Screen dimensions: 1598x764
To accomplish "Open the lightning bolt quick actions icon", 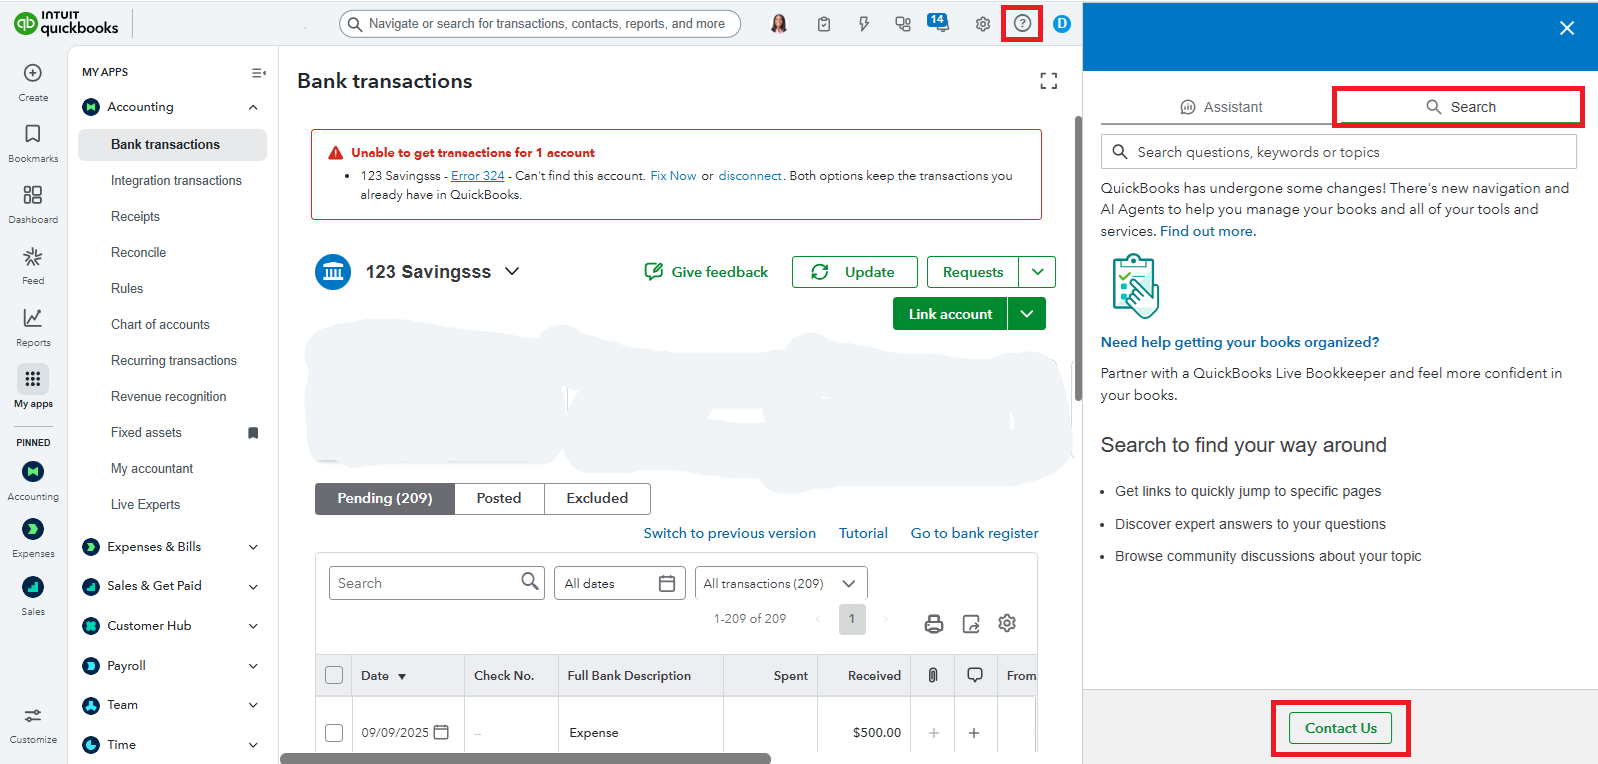I will [x=864, y=24].
